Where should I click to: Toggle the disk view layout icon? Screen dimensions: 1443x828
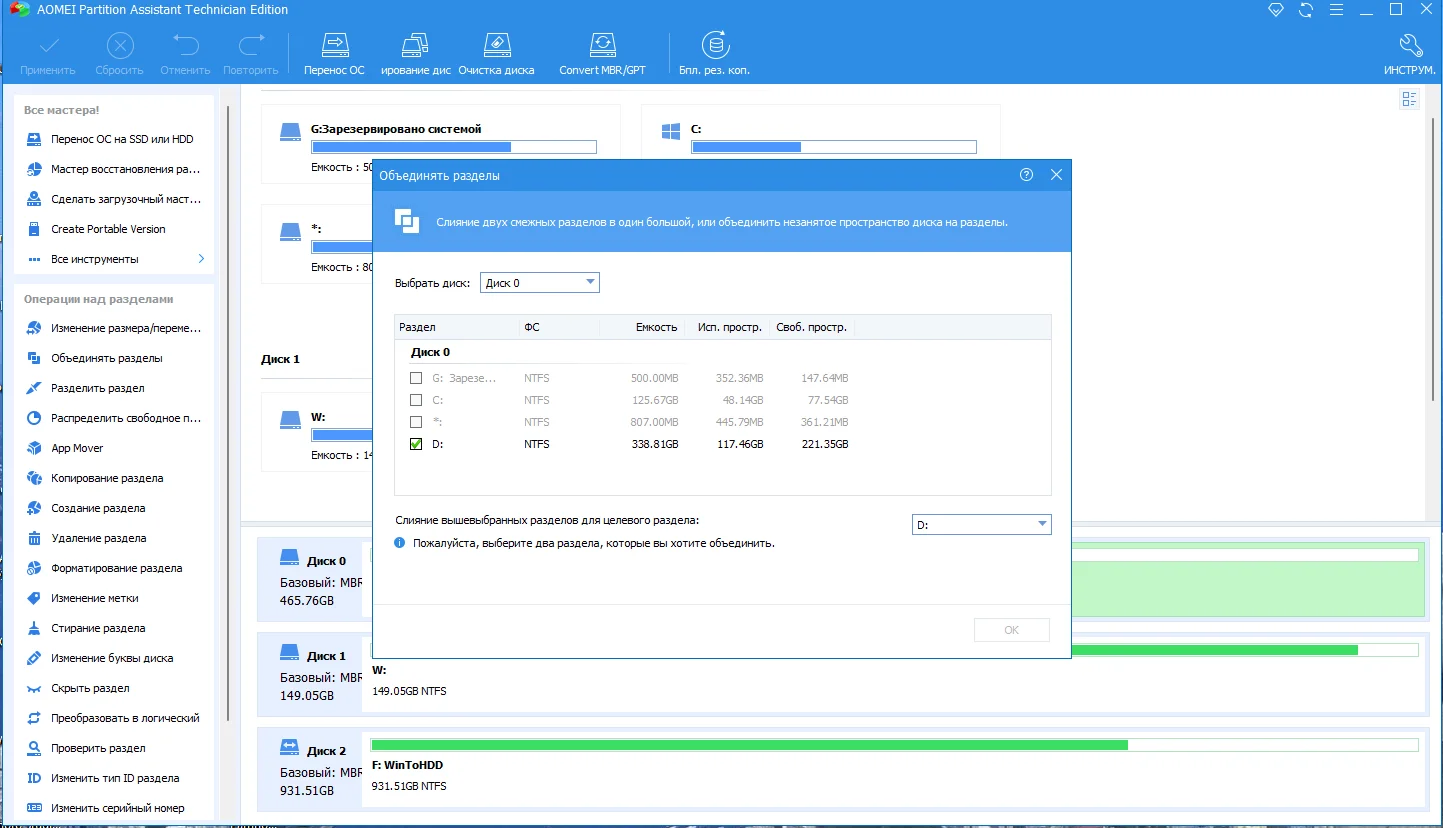pyautogui.click(x=1410, y=98)
